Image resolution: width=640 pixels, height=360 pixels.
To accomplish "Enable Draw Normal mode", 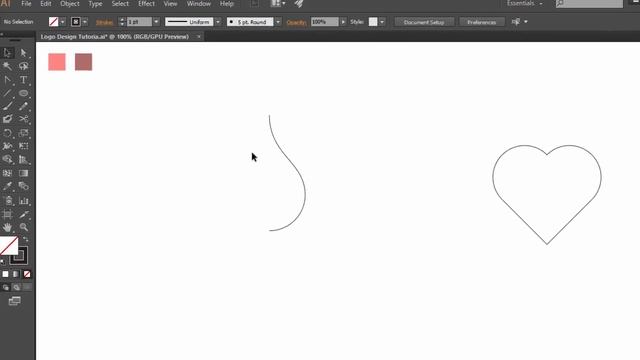I will coord(5,287).
